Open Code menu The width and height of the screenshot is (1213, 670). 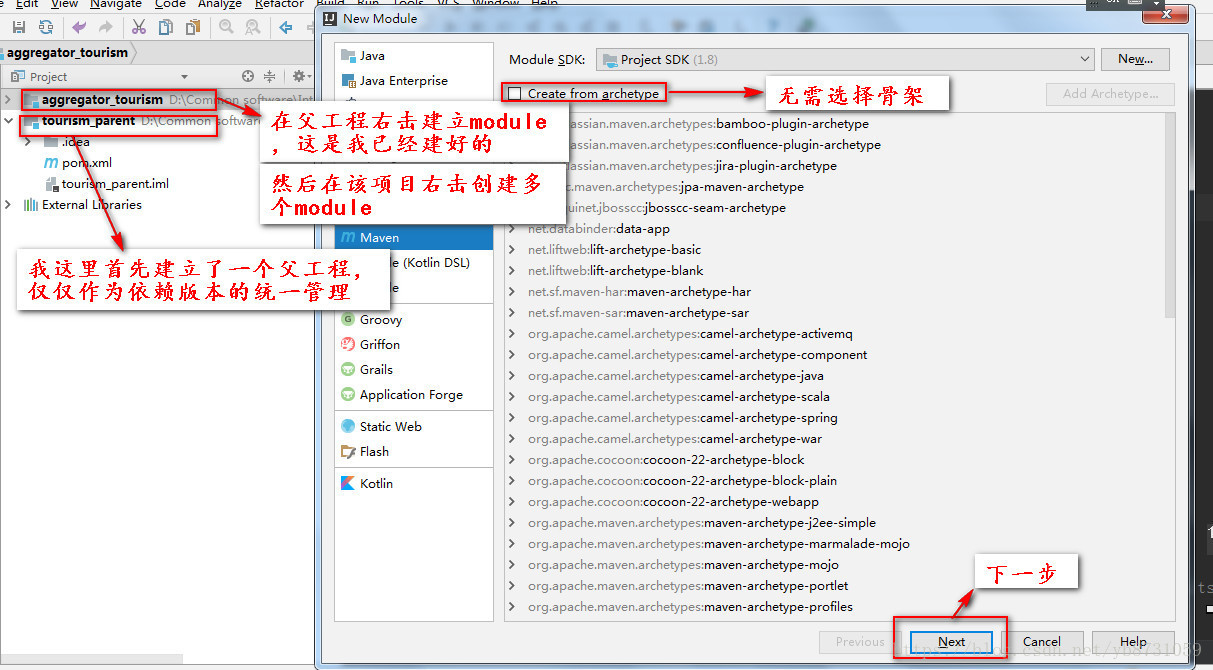[170, 4]
